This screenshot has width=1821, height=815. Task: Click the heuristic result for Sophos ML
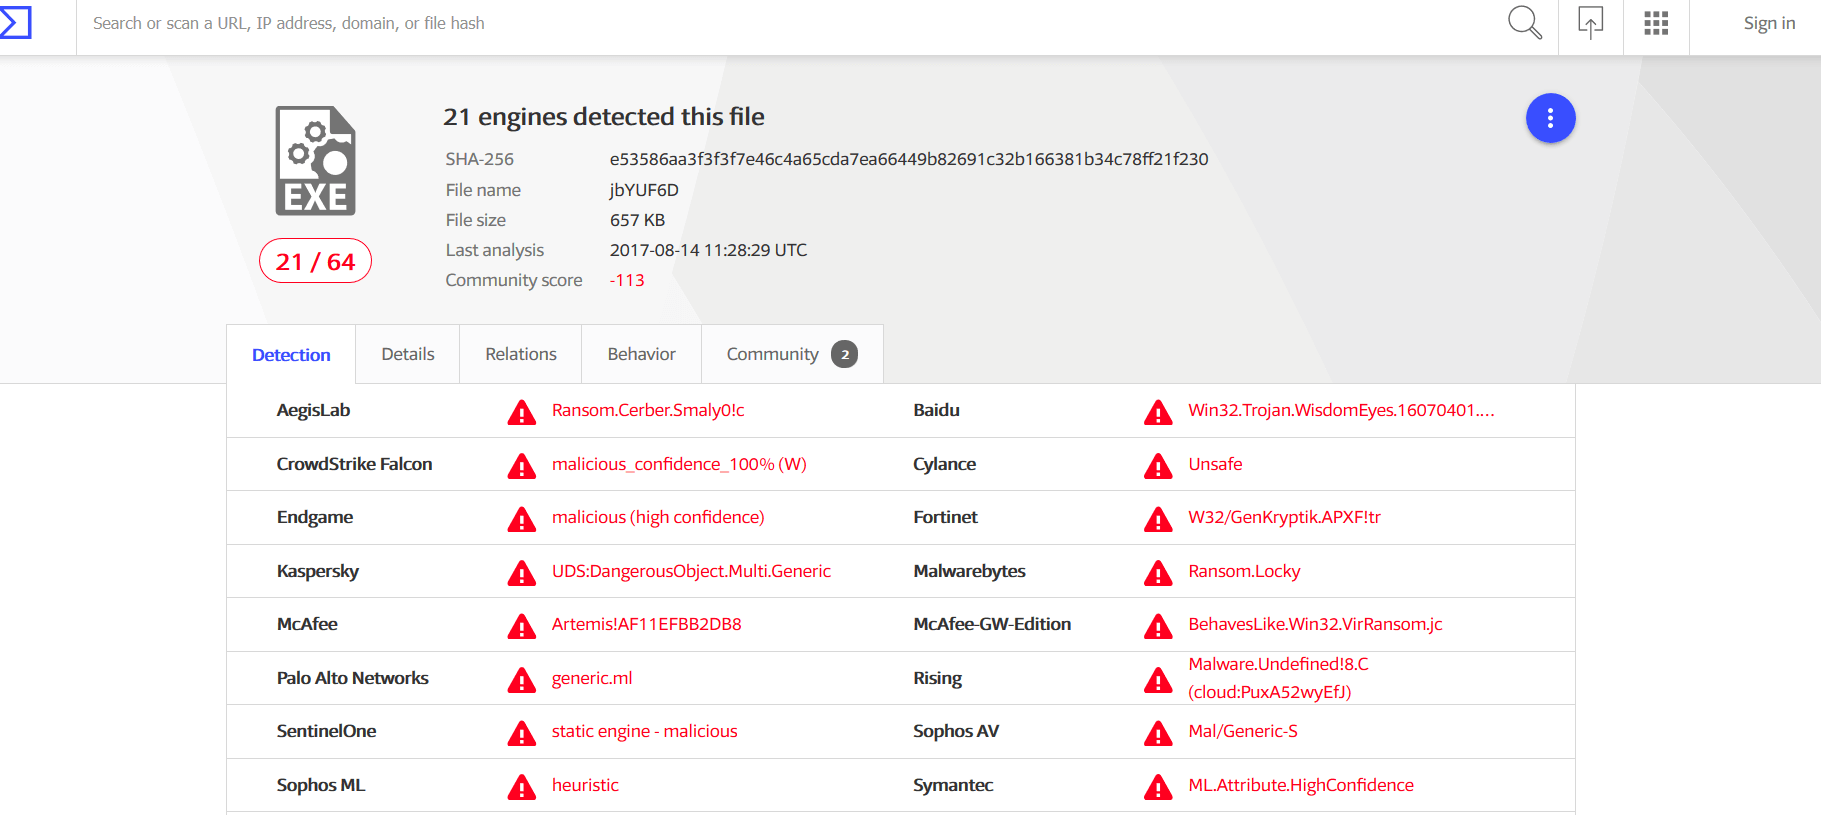[585, 785]
